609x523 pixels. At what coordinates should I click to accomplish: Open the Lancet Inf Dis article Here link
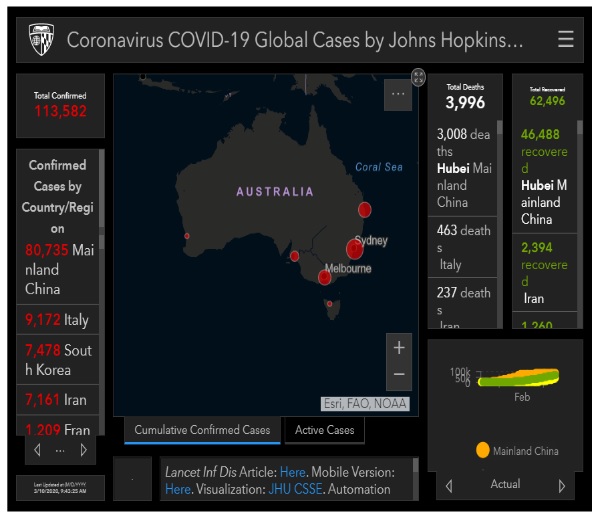pyautogui.click(x=292, y=472)
